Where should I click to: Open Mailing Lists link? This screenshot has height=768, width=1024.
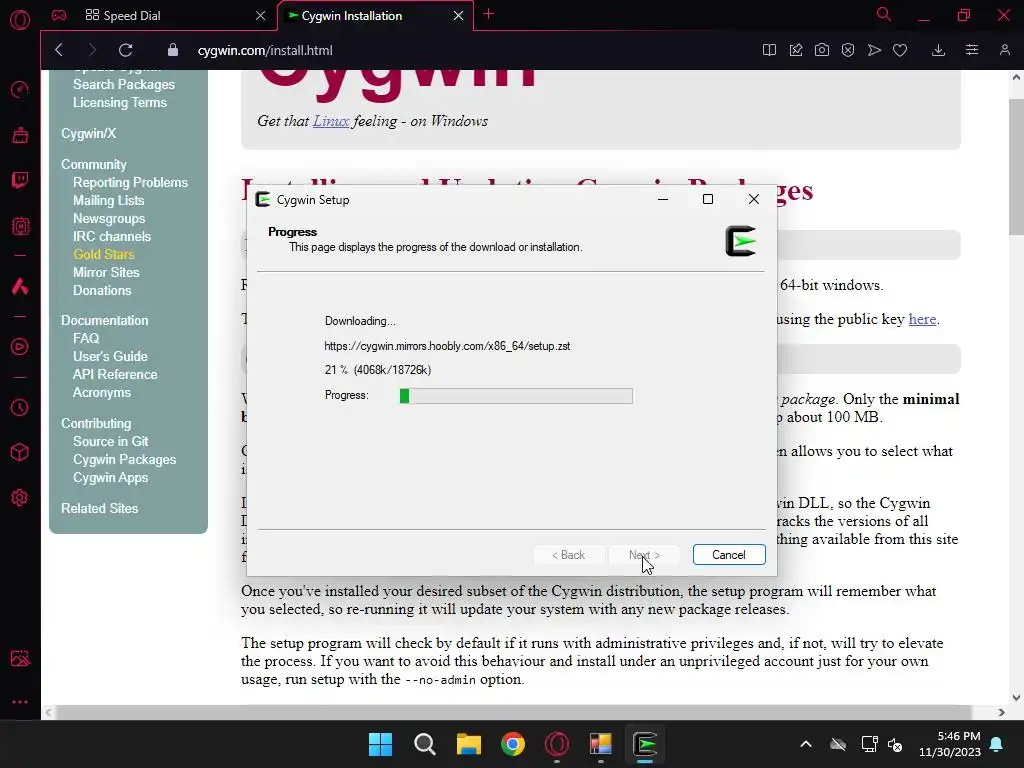point(108,200)
